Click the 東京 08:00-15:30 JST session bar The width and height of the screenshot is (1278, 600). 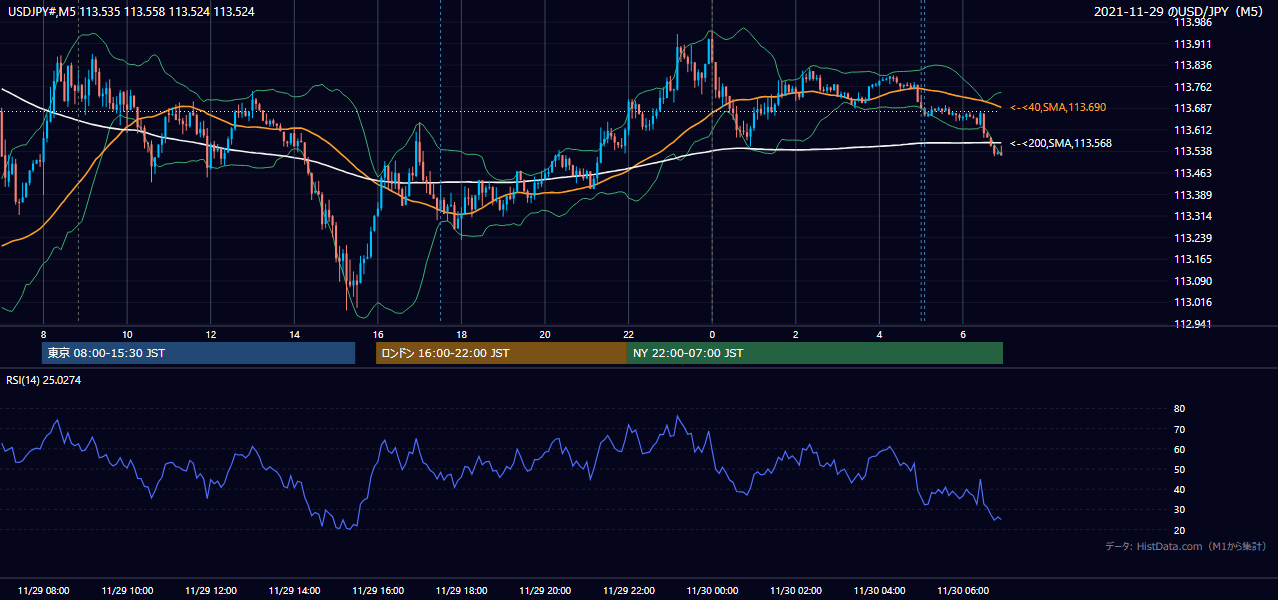198,353
